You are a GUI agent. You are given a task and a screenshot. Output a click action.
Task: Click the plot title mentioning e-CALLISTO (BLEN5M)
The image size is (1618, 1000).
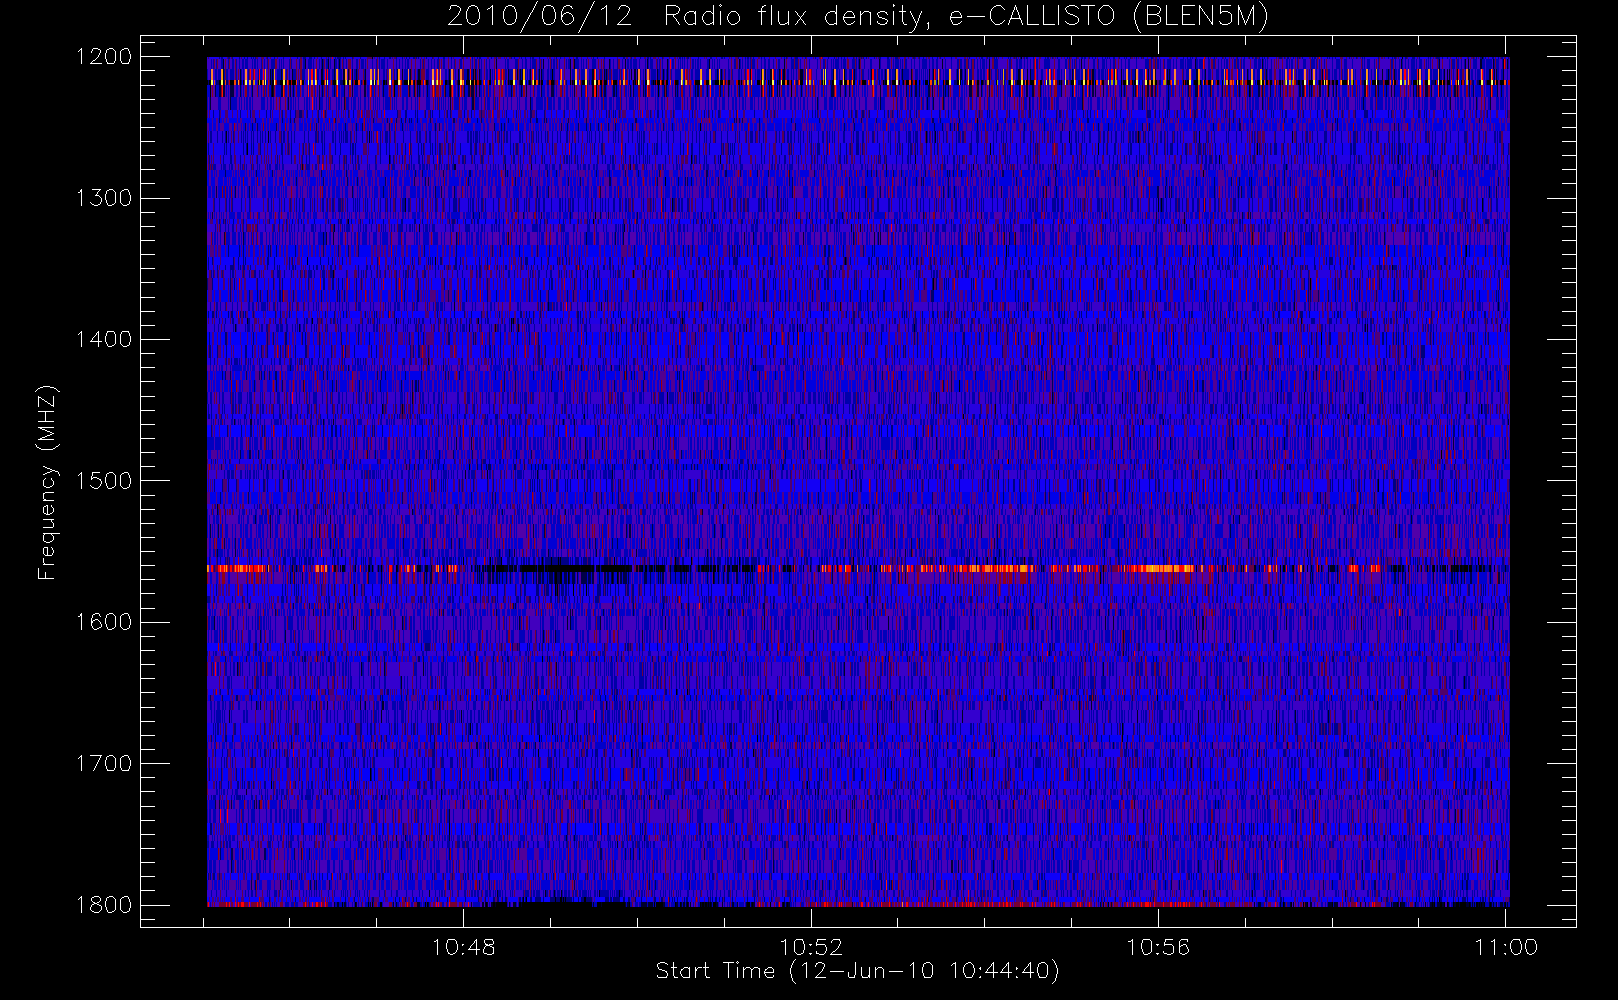coord(858,16)
